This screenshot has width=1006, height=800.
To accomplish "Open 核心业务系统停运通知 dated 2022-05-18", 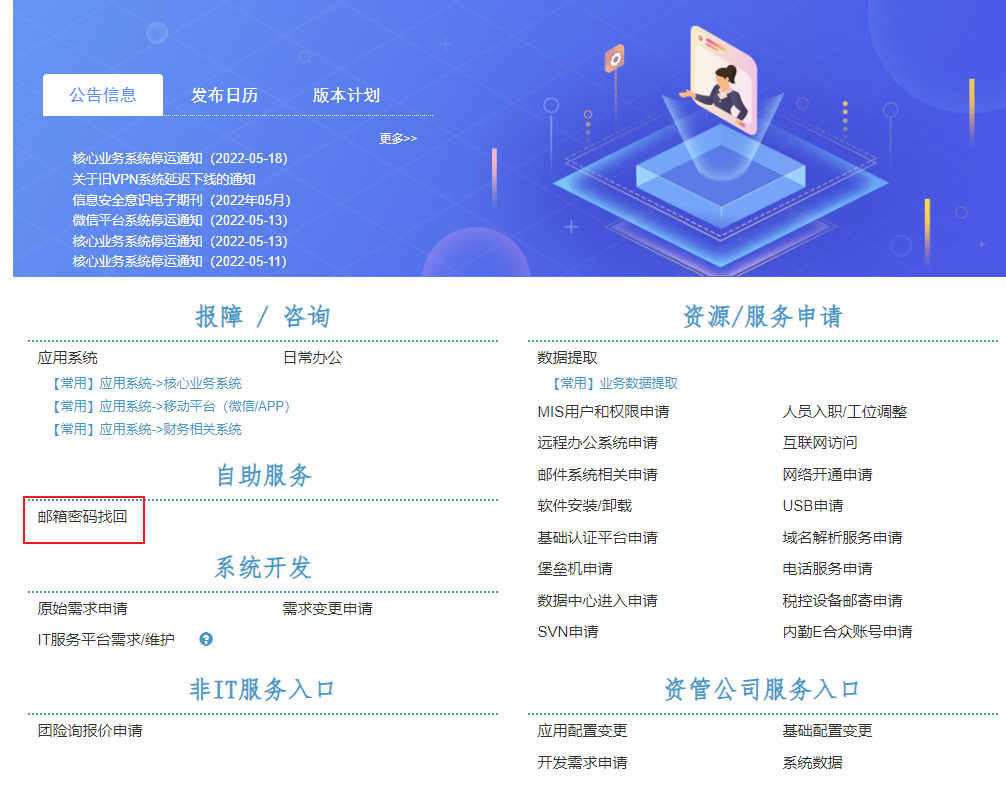I will 180,158.
